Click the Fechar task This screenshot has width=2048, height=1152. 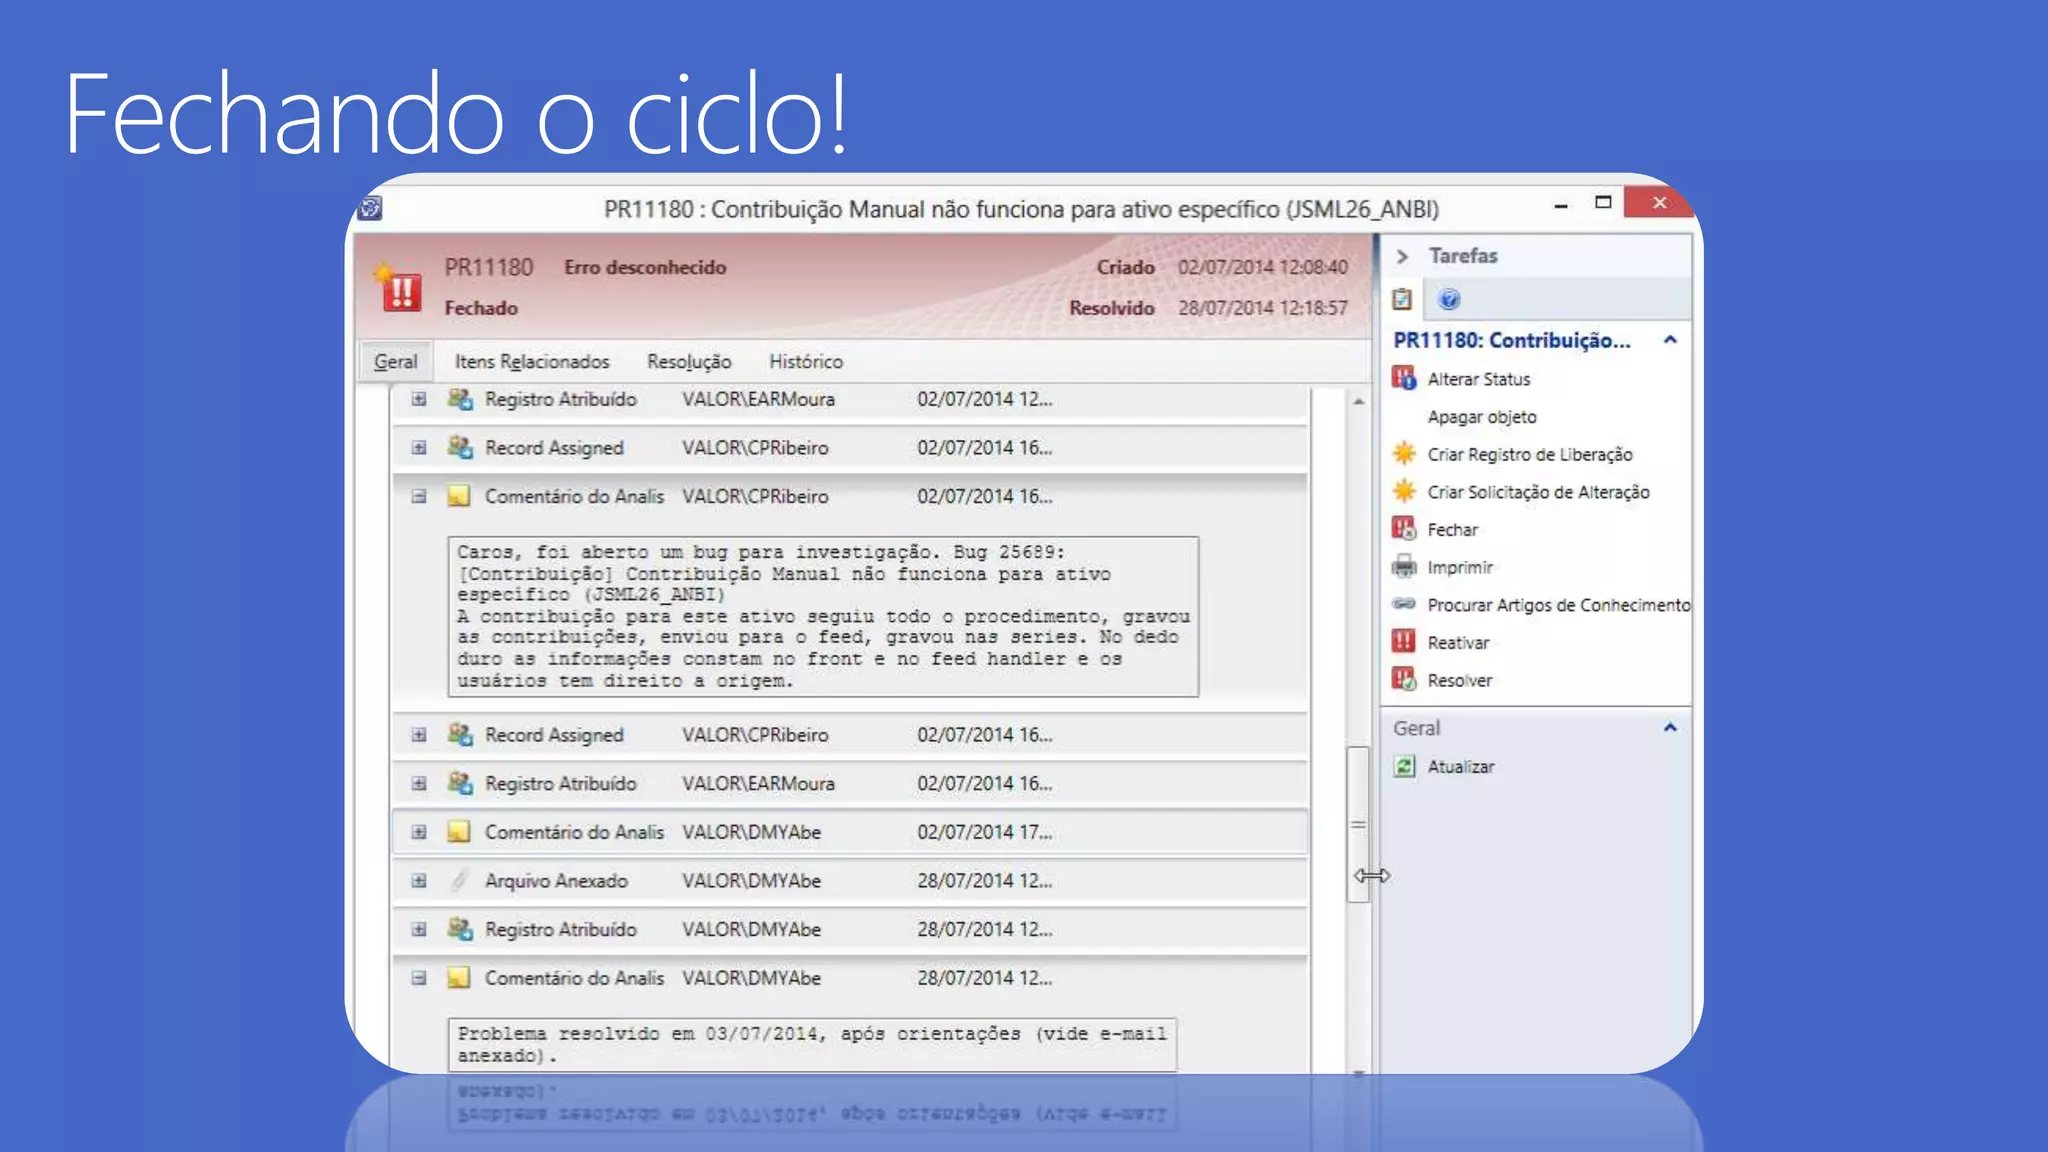tap(1452, 530)
